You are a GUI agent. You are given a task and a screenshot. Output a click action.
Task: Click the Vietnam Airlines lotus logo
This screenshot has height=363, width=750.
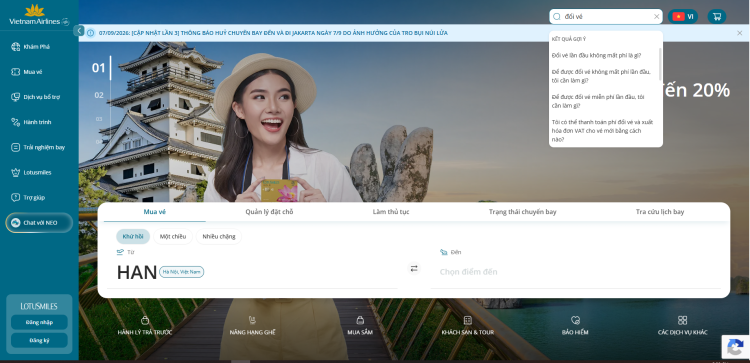(x=39, y=15)
